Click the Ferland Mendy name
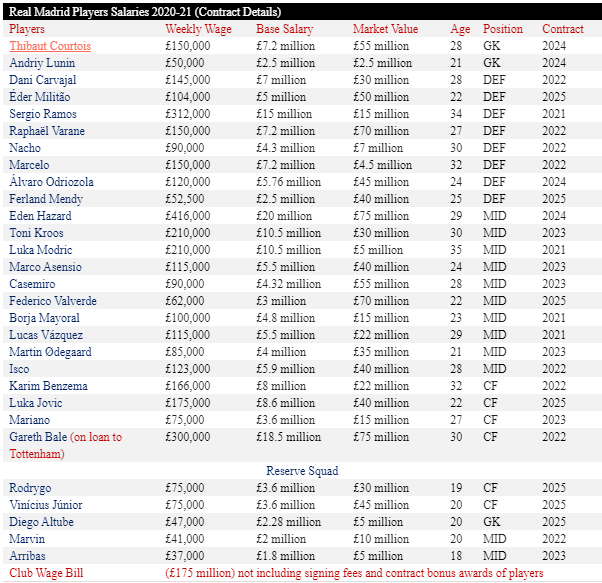The height and width of the screenshot is (583, 602). pos(46,199)
